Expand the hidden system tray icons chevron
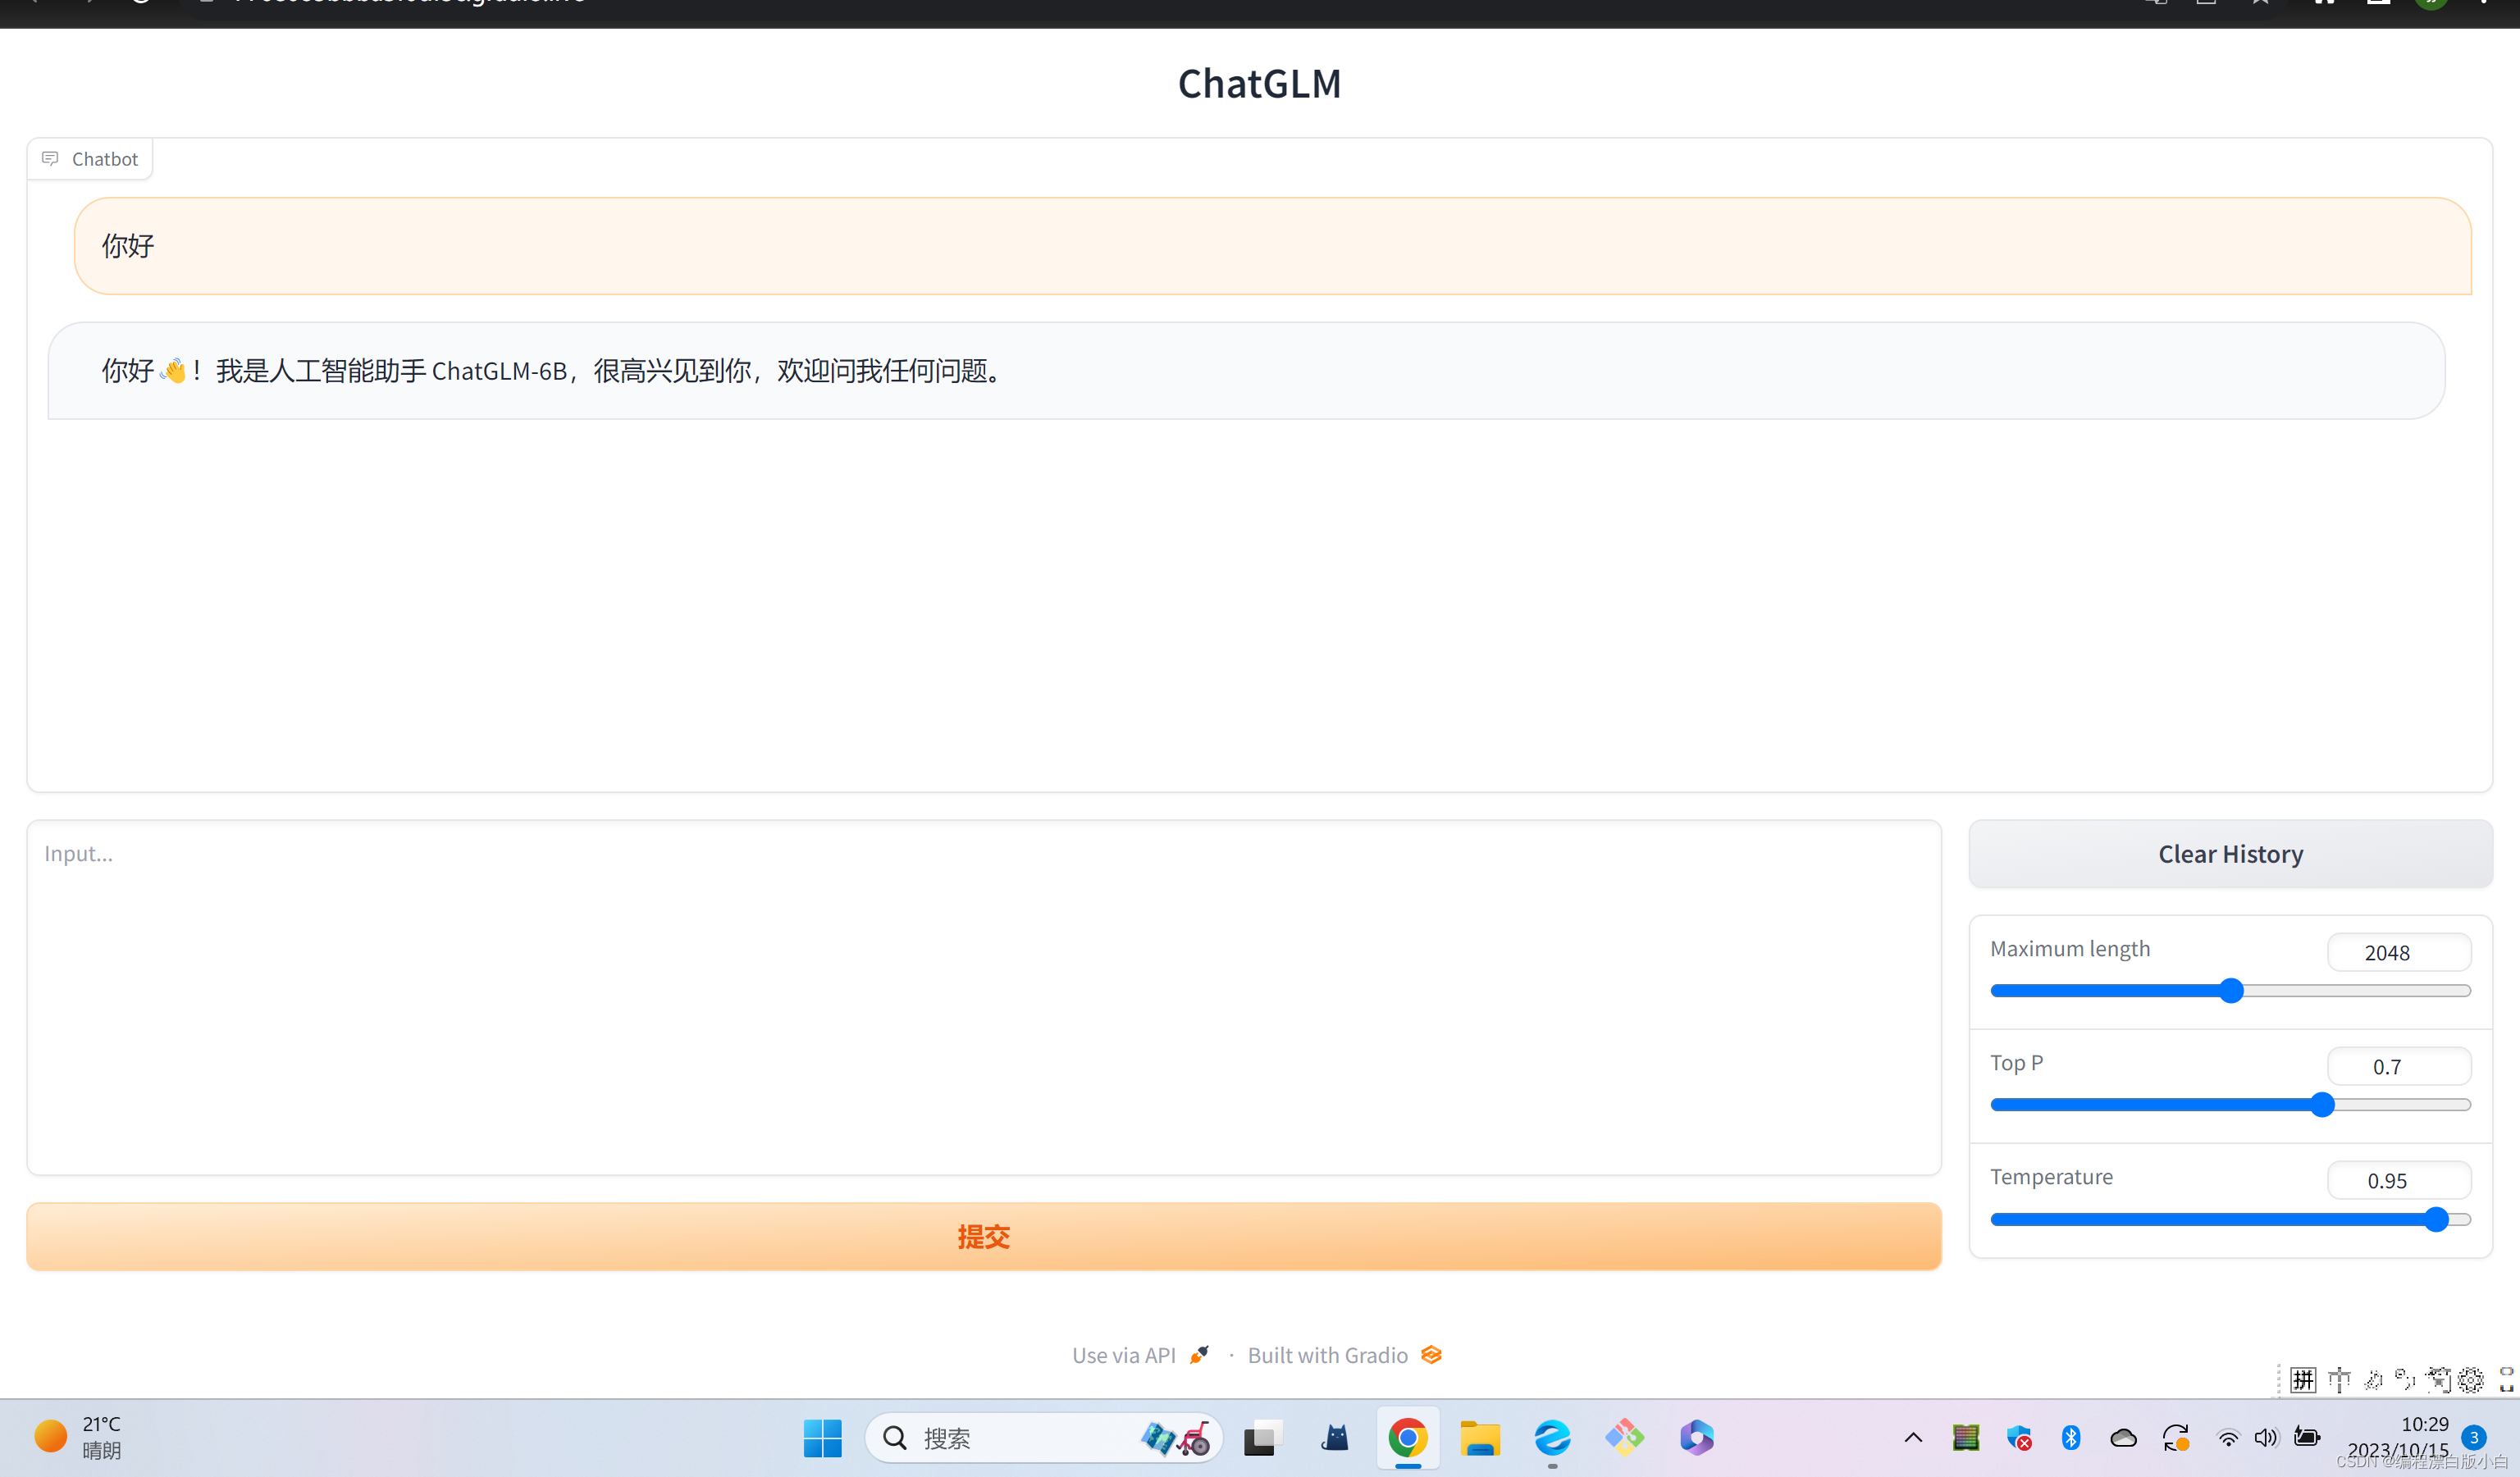The width and height of the screenshot is (2520, 1477). pos(1913,1438)
